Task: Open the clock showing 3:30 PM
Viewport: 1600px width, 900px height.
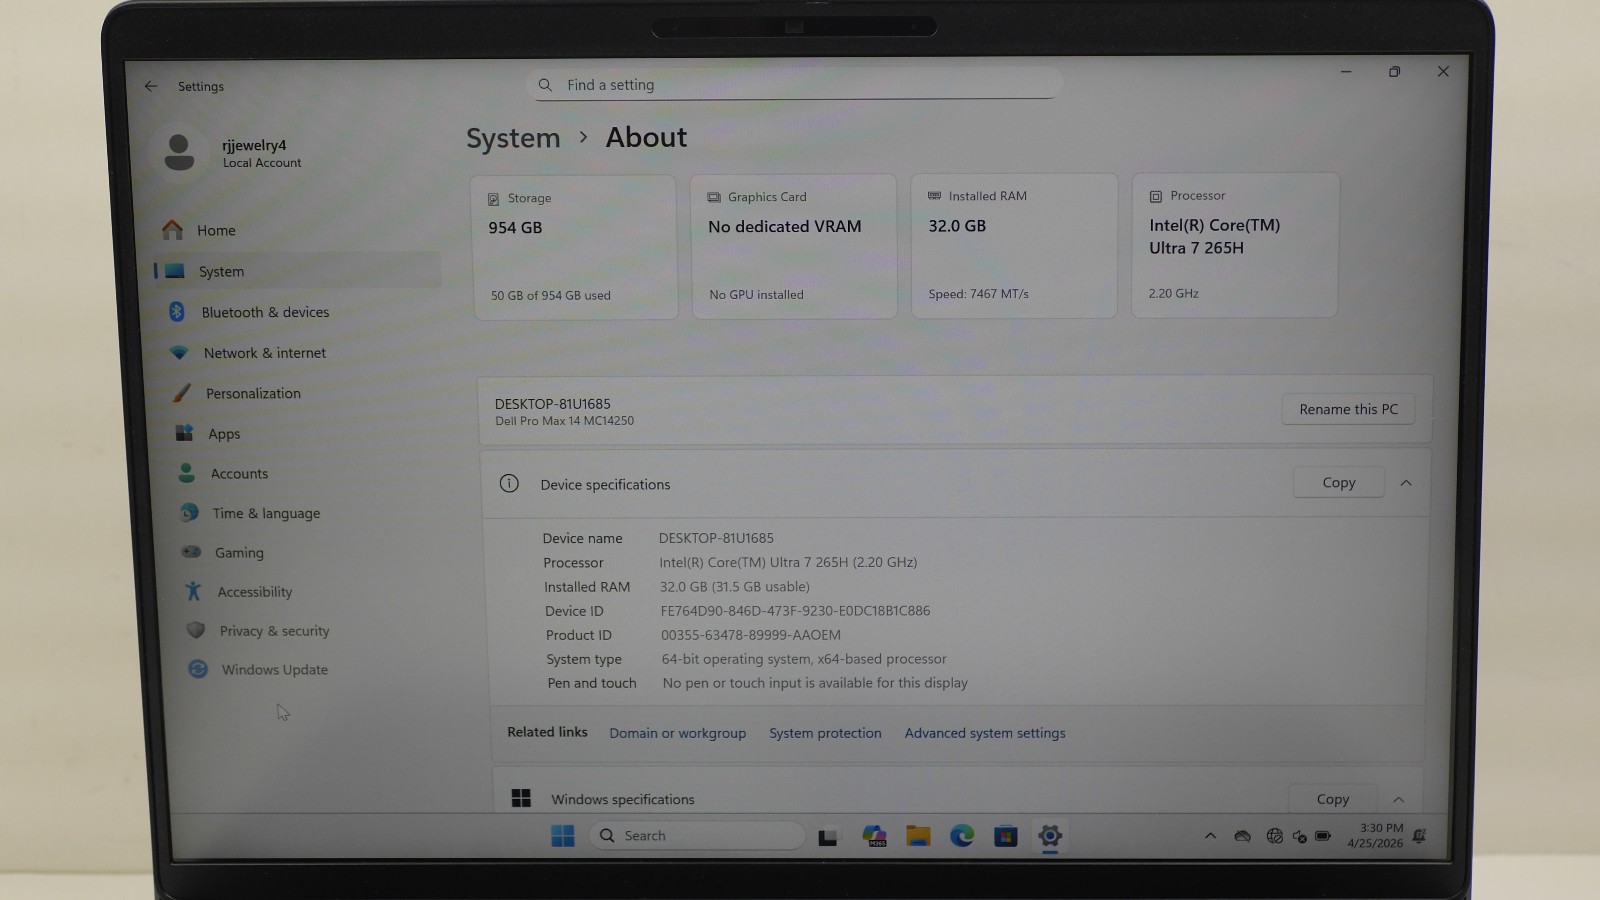Action: (x=1375, y=836)
